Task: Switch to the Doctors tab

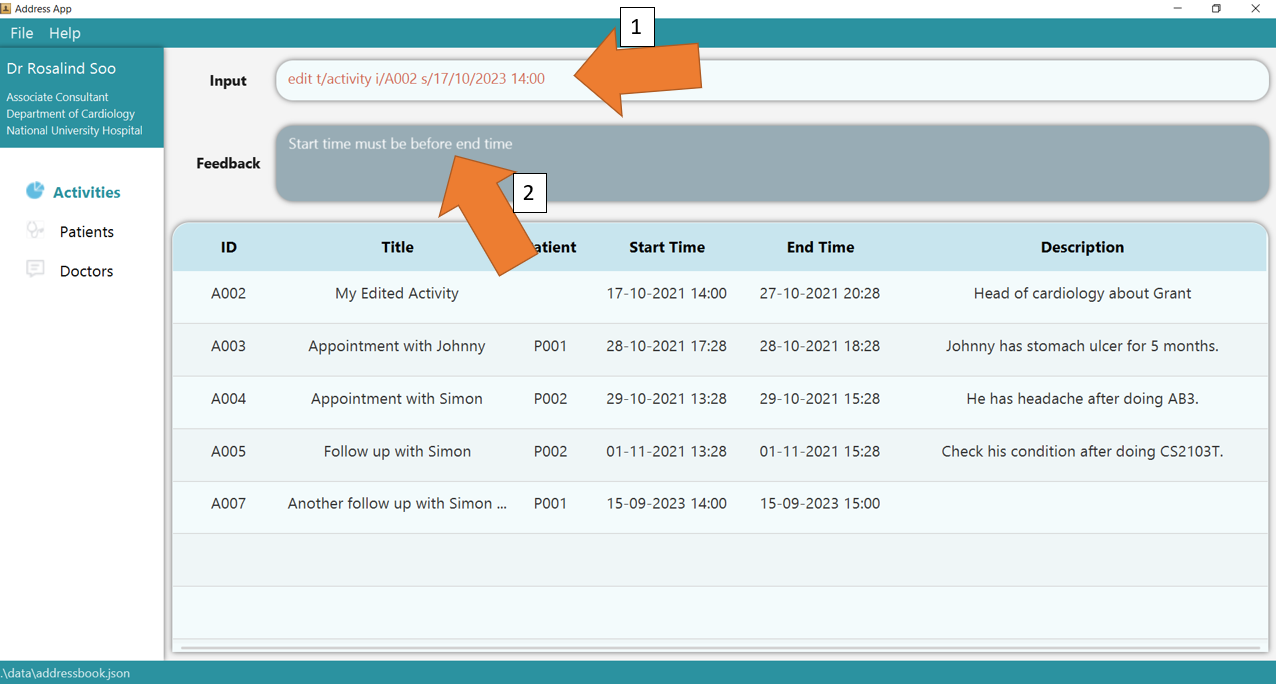Action: pos(86,271)
